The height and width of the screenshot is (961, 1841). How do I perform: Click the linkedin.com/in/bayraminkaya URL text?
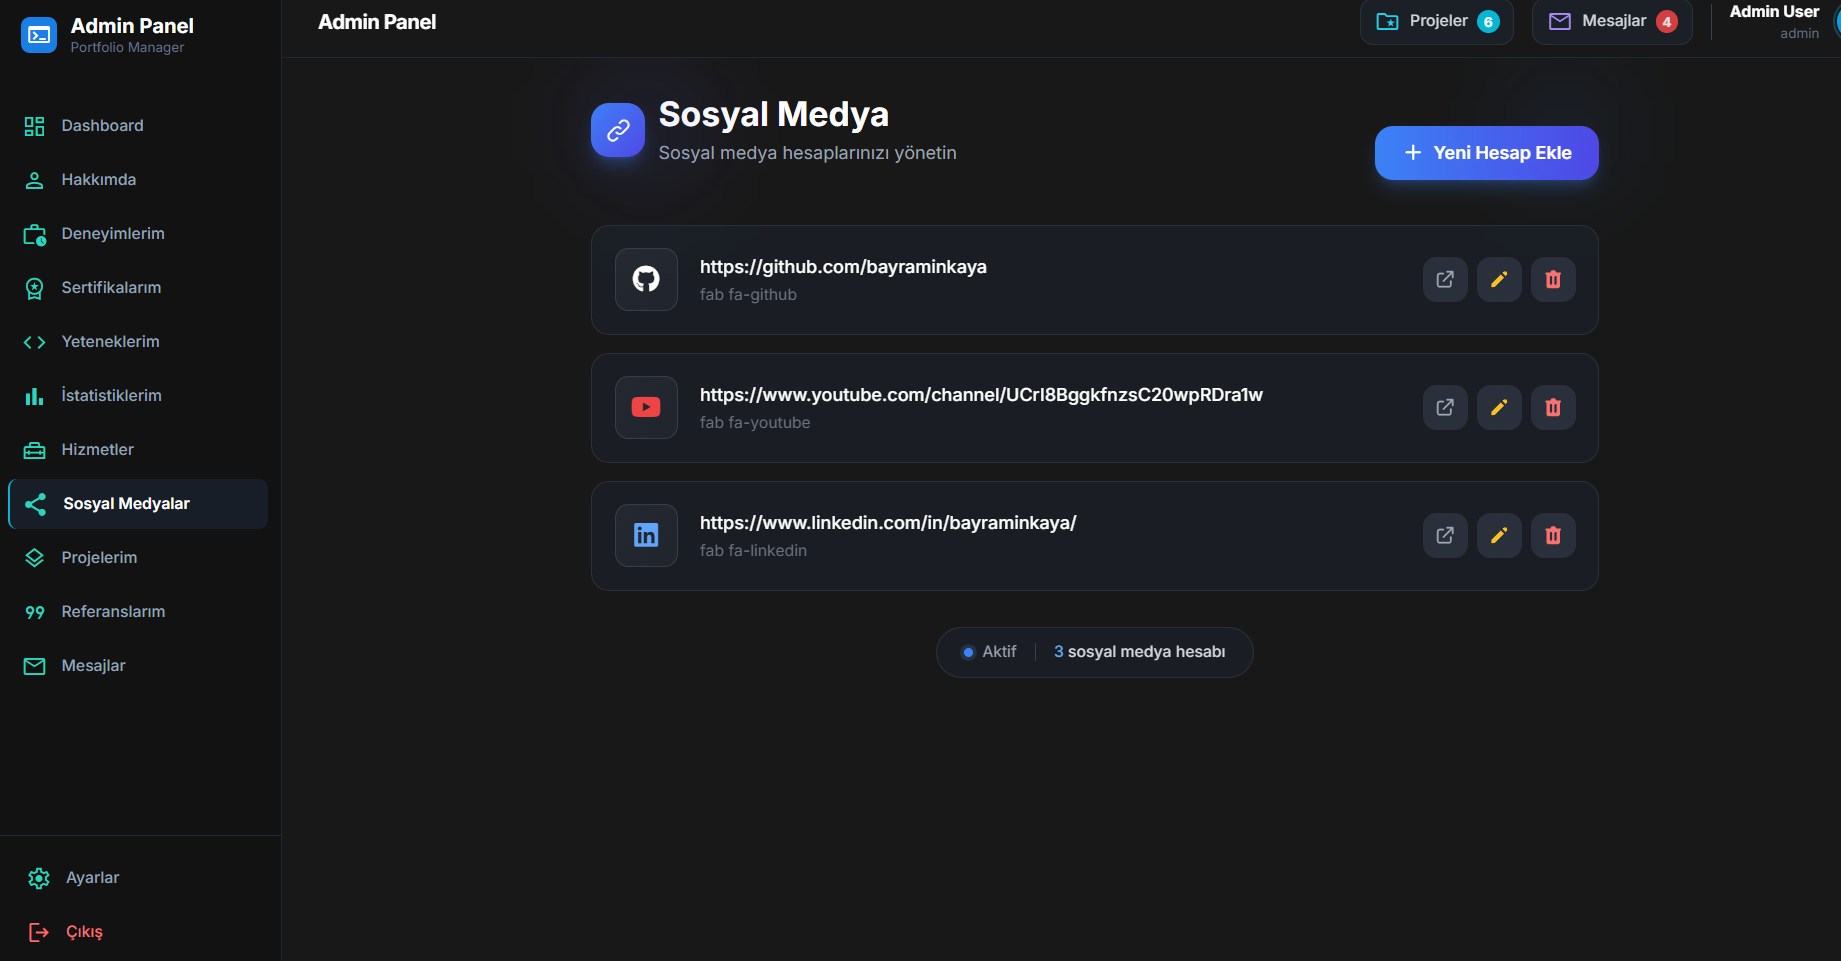(888, 523)
